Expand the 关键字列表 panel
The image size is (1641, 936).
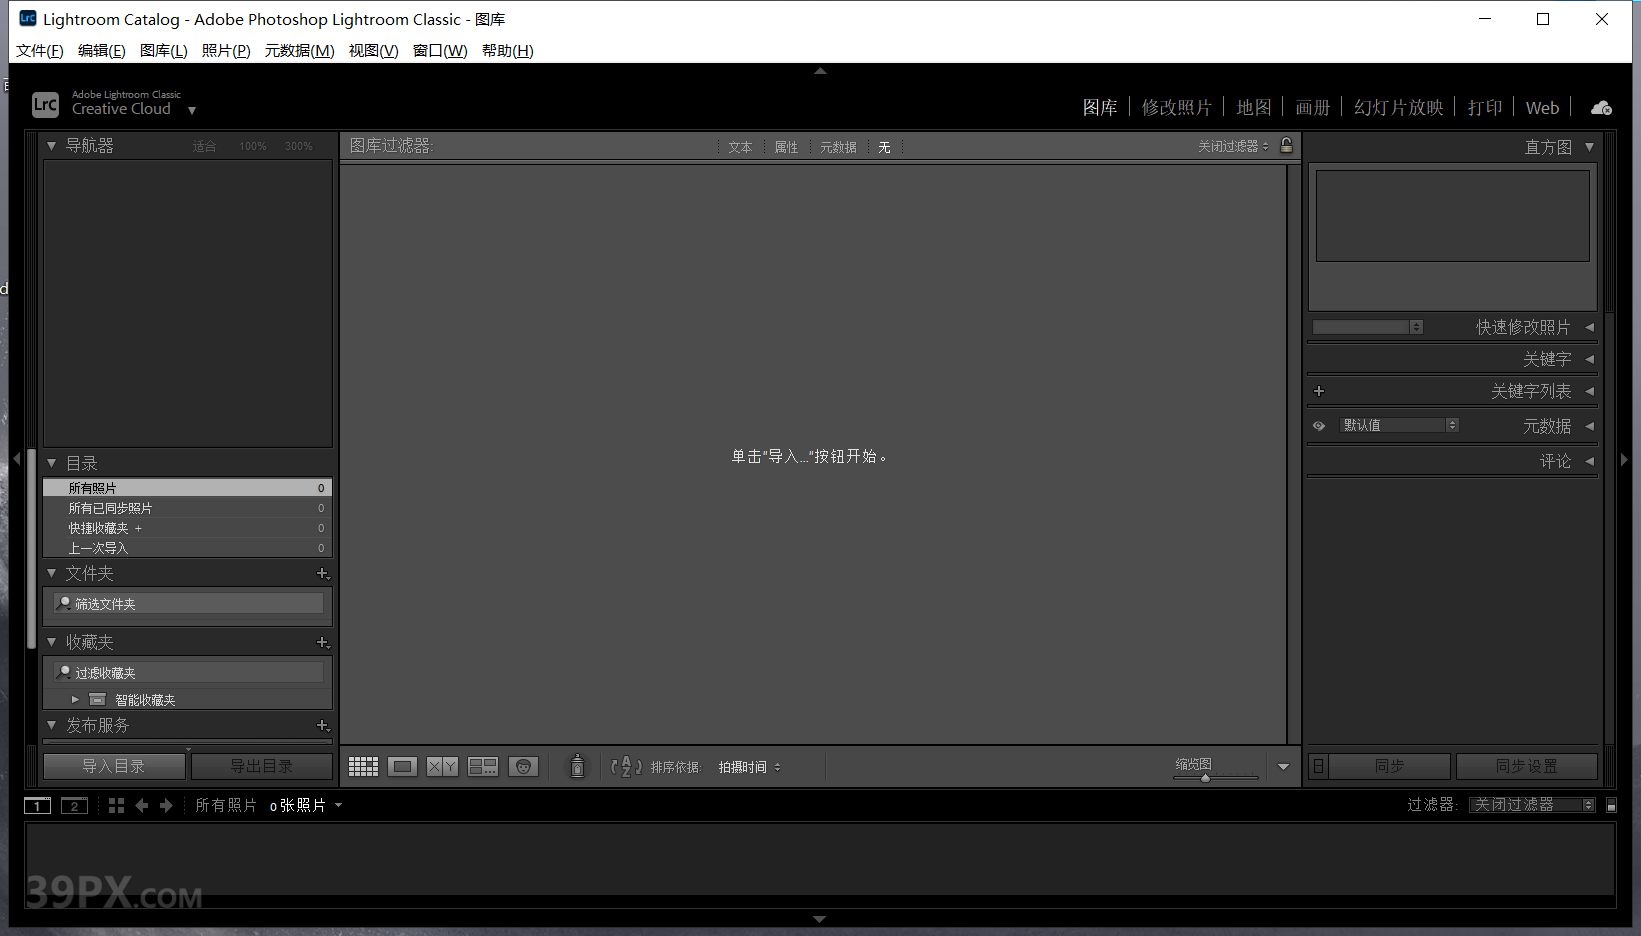pos(1589,391)
